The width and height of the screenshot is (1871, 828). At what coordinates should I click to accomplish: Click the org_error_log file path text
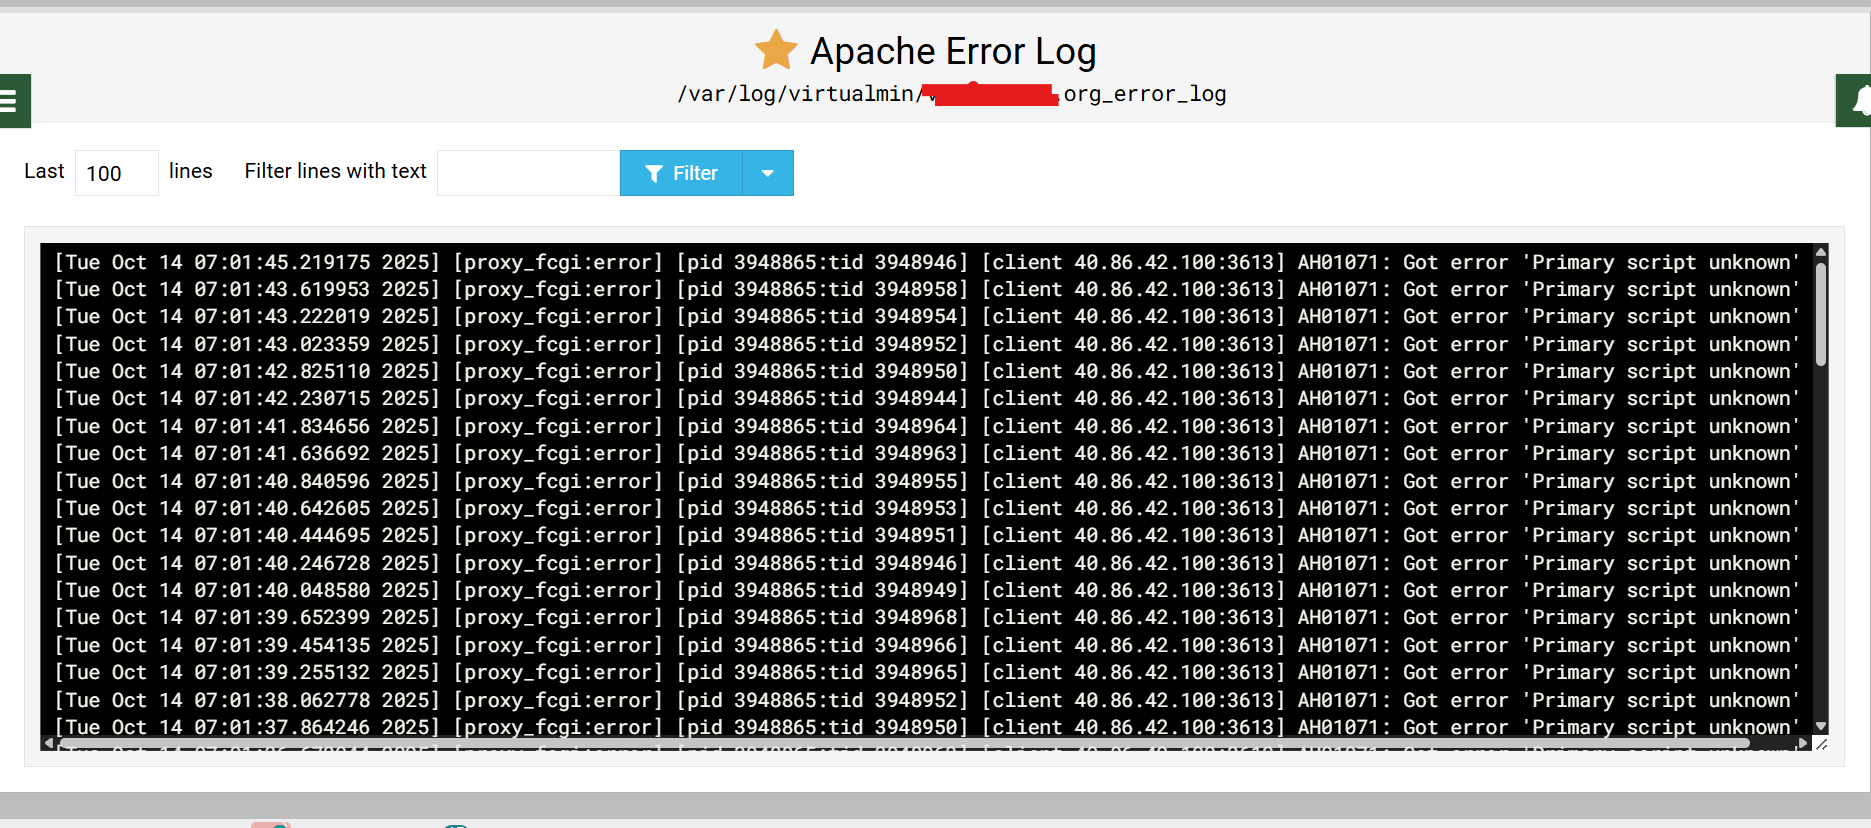[1144, 94]
